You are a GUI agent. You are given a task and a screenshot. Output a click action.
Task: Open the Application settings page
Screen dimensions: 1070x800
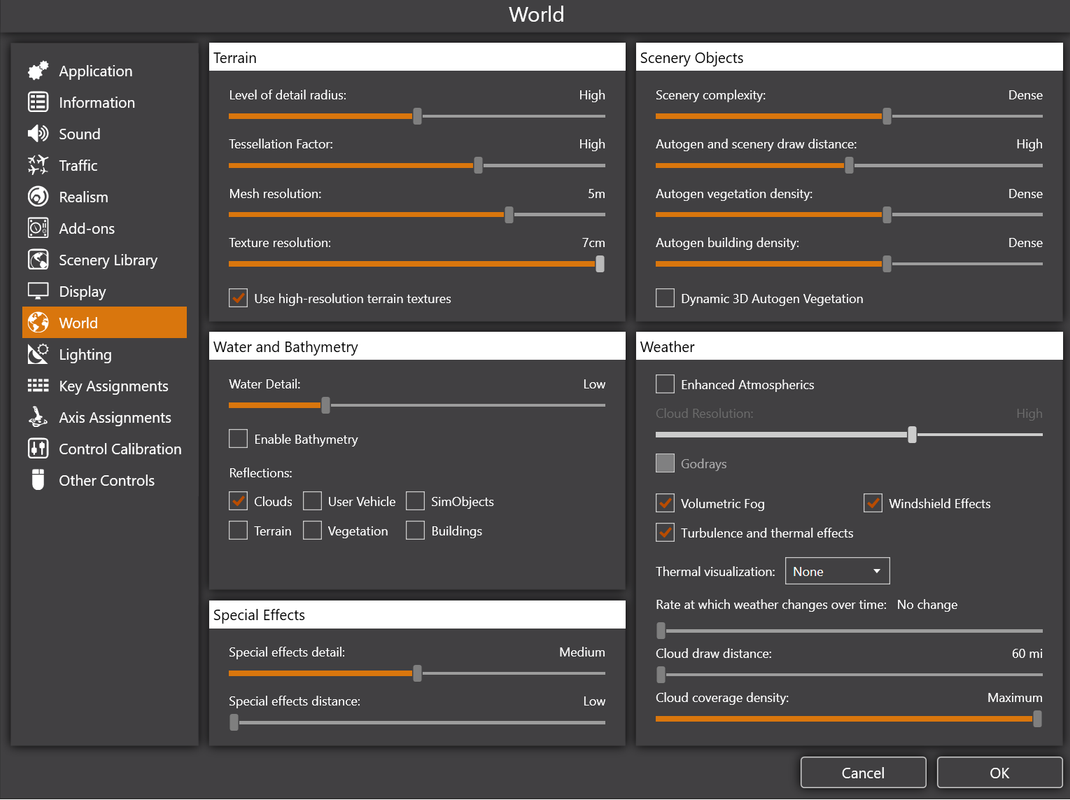click(x=104, y=71)
